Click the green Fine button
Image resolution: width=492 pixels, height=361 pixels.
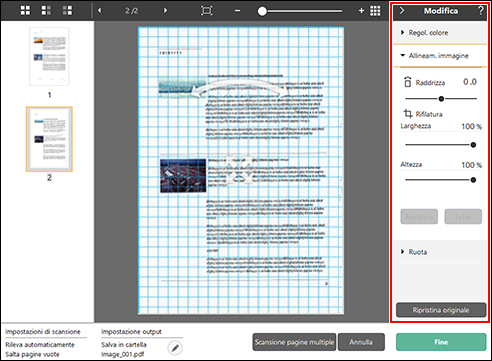pos(441,342)
